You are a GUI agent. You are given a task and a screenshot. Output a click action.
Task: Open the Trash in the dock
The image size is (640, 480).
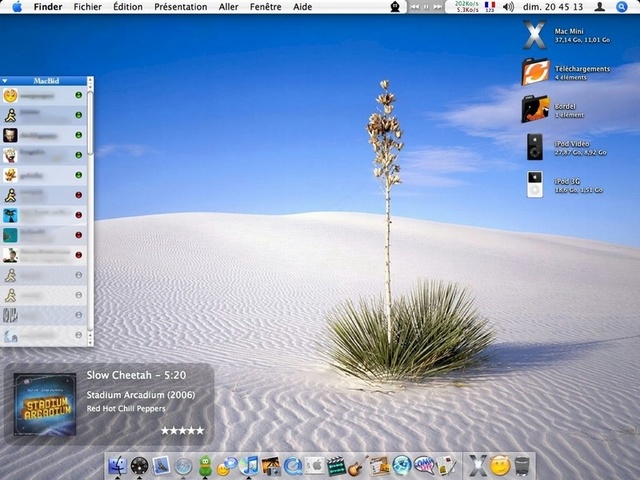[522, 466]
